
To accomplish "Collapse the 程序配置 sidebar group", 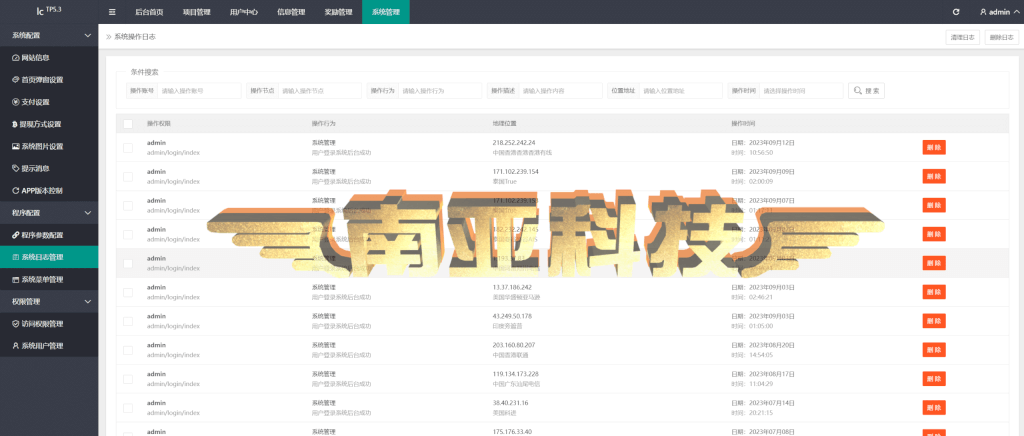I will [x=49, y=213].
